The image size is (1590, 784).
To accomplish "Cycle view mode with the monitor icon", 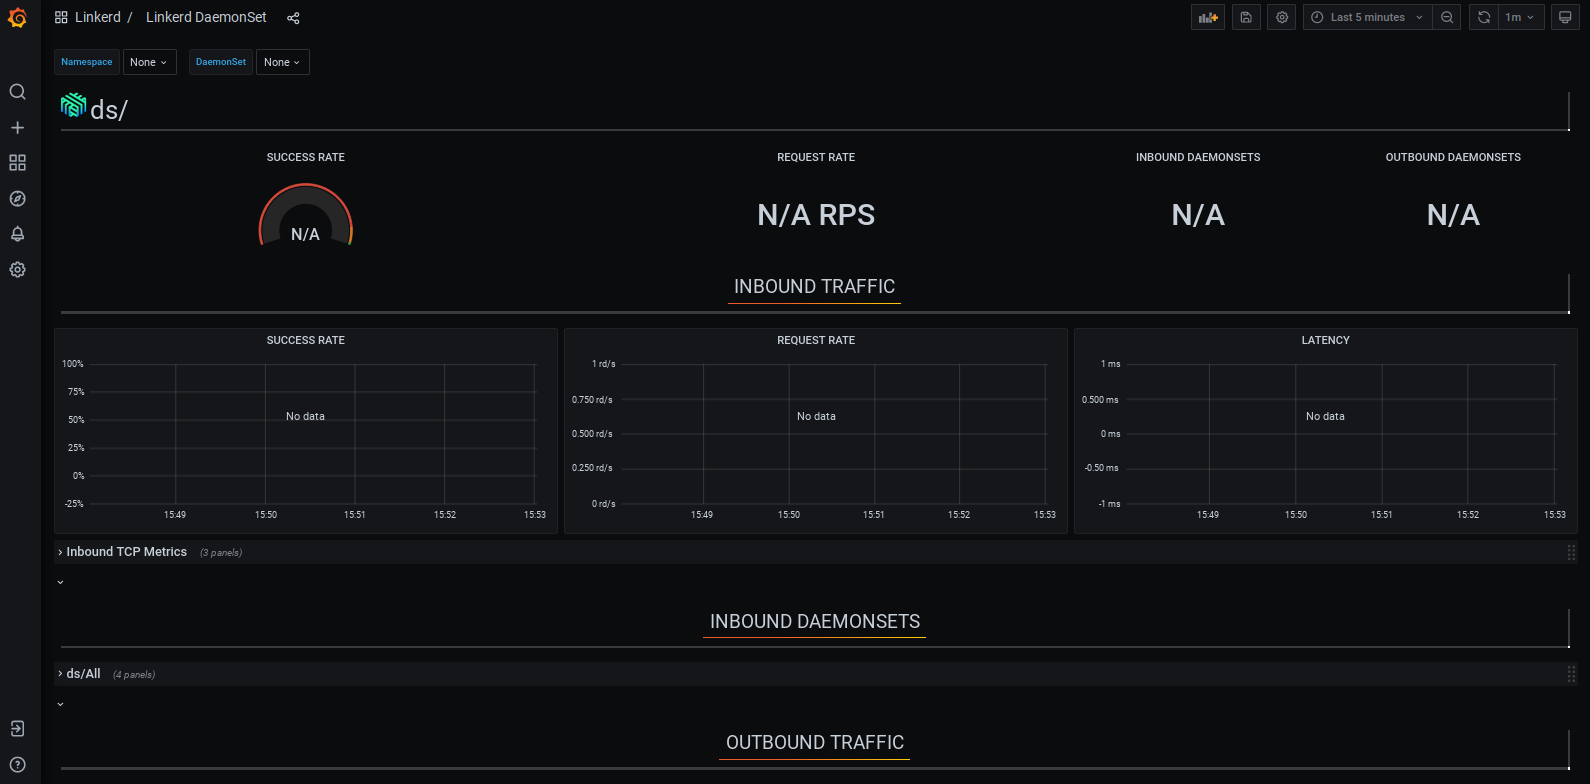I will pos(1565,17).
